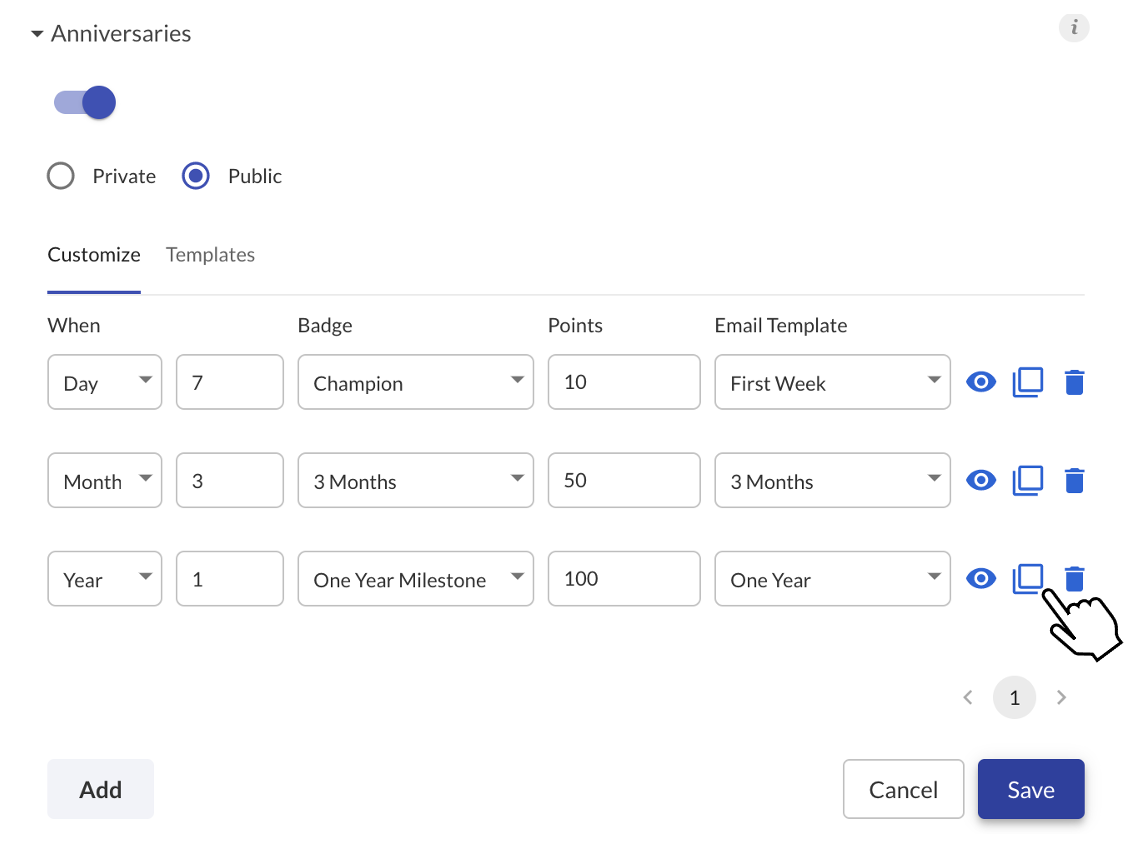Screen dimensions: 1138x852
Task: Delete the One Year Milestone row
Action: (x=1074, y=578)
